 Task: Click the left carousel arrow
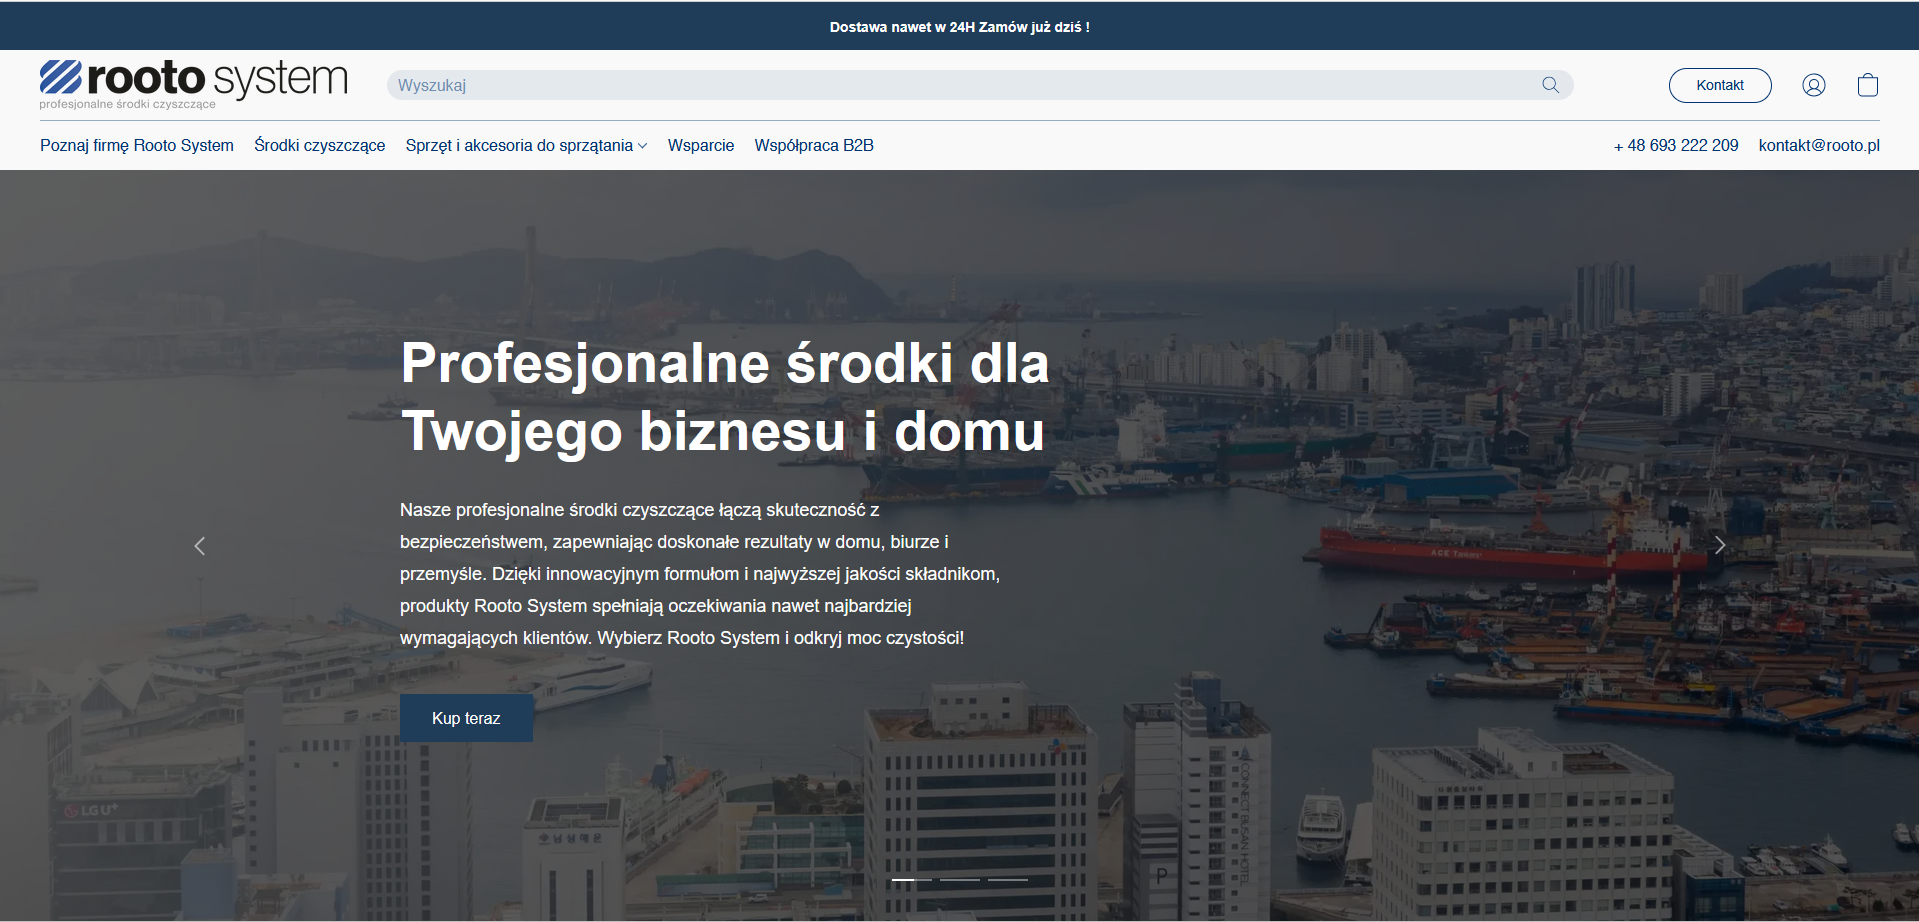(199, 546)
